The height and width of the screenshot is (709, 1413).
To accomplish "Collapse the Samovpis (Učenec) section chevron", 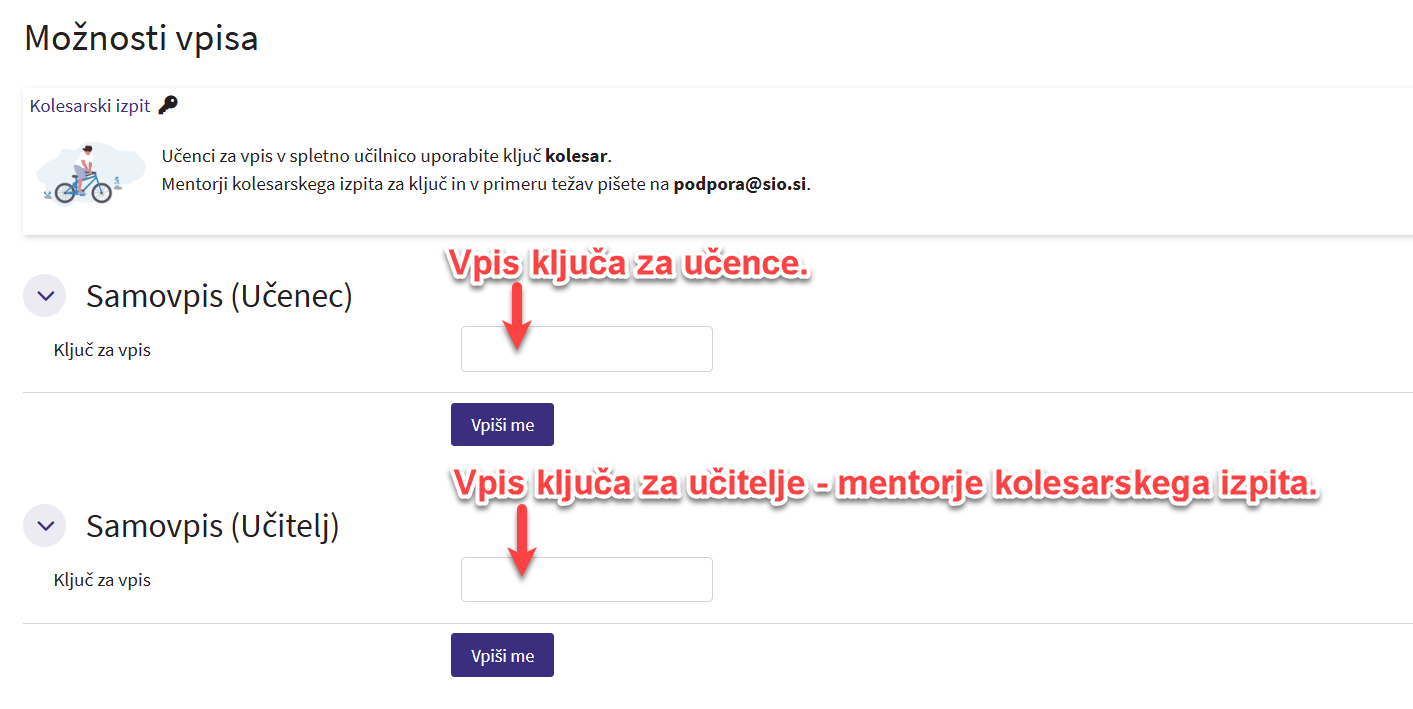I will 44,296.
